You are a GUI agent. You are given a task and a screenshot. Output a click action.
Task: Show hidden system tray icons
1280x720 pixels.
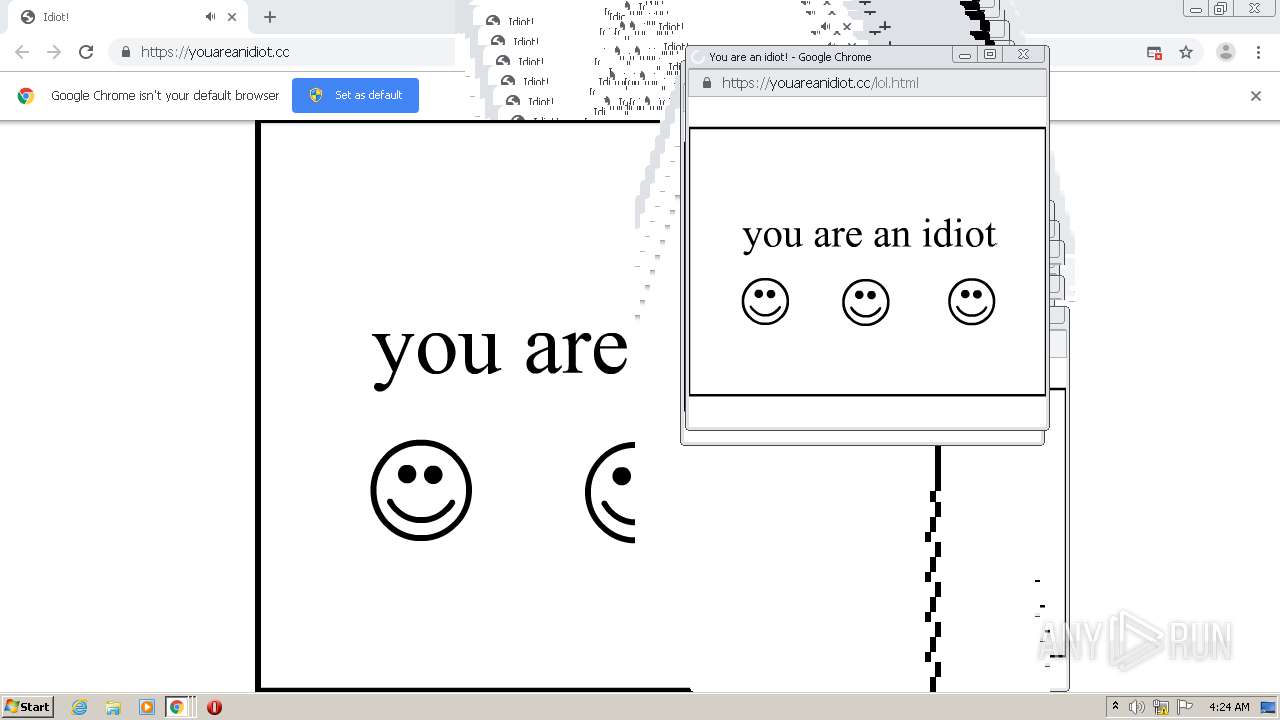1115,707
